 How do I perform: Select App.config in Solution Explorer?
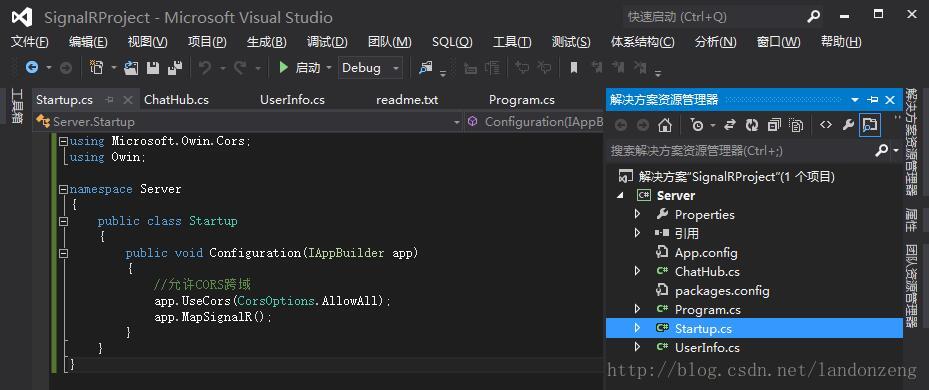click(x=706, y=252)
